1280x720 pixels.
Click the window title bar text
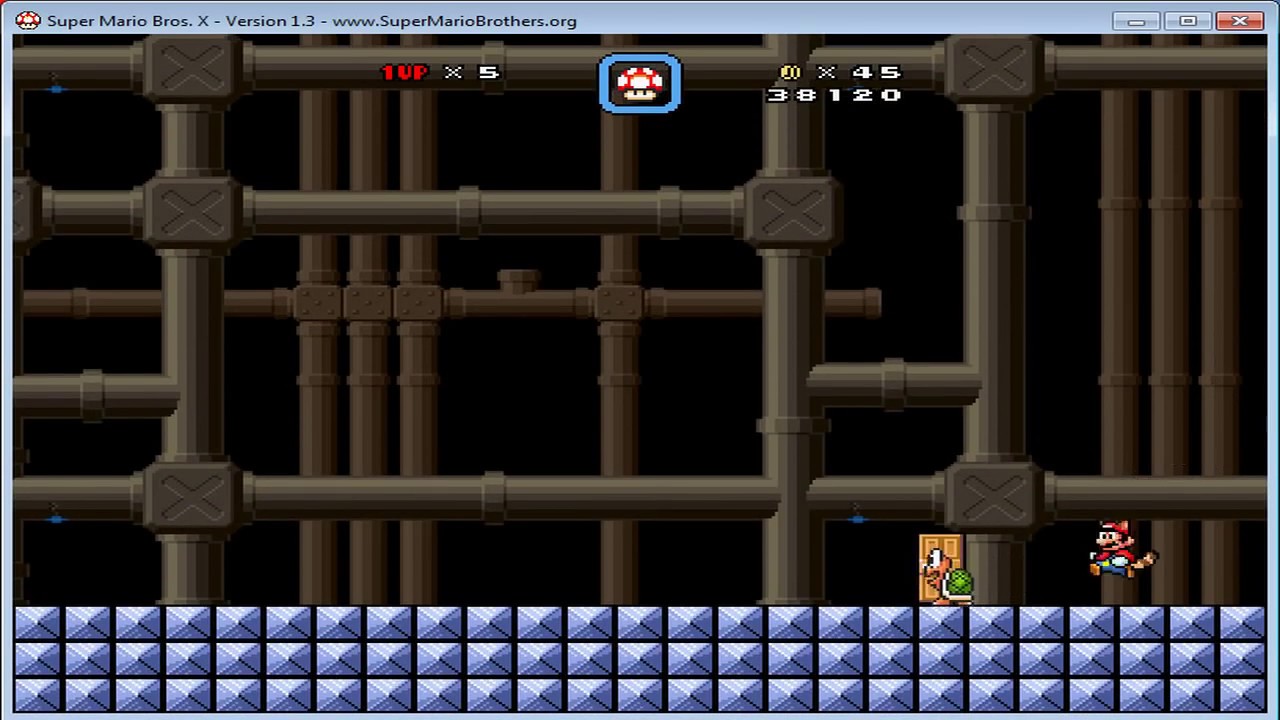[x=312, y=21]
